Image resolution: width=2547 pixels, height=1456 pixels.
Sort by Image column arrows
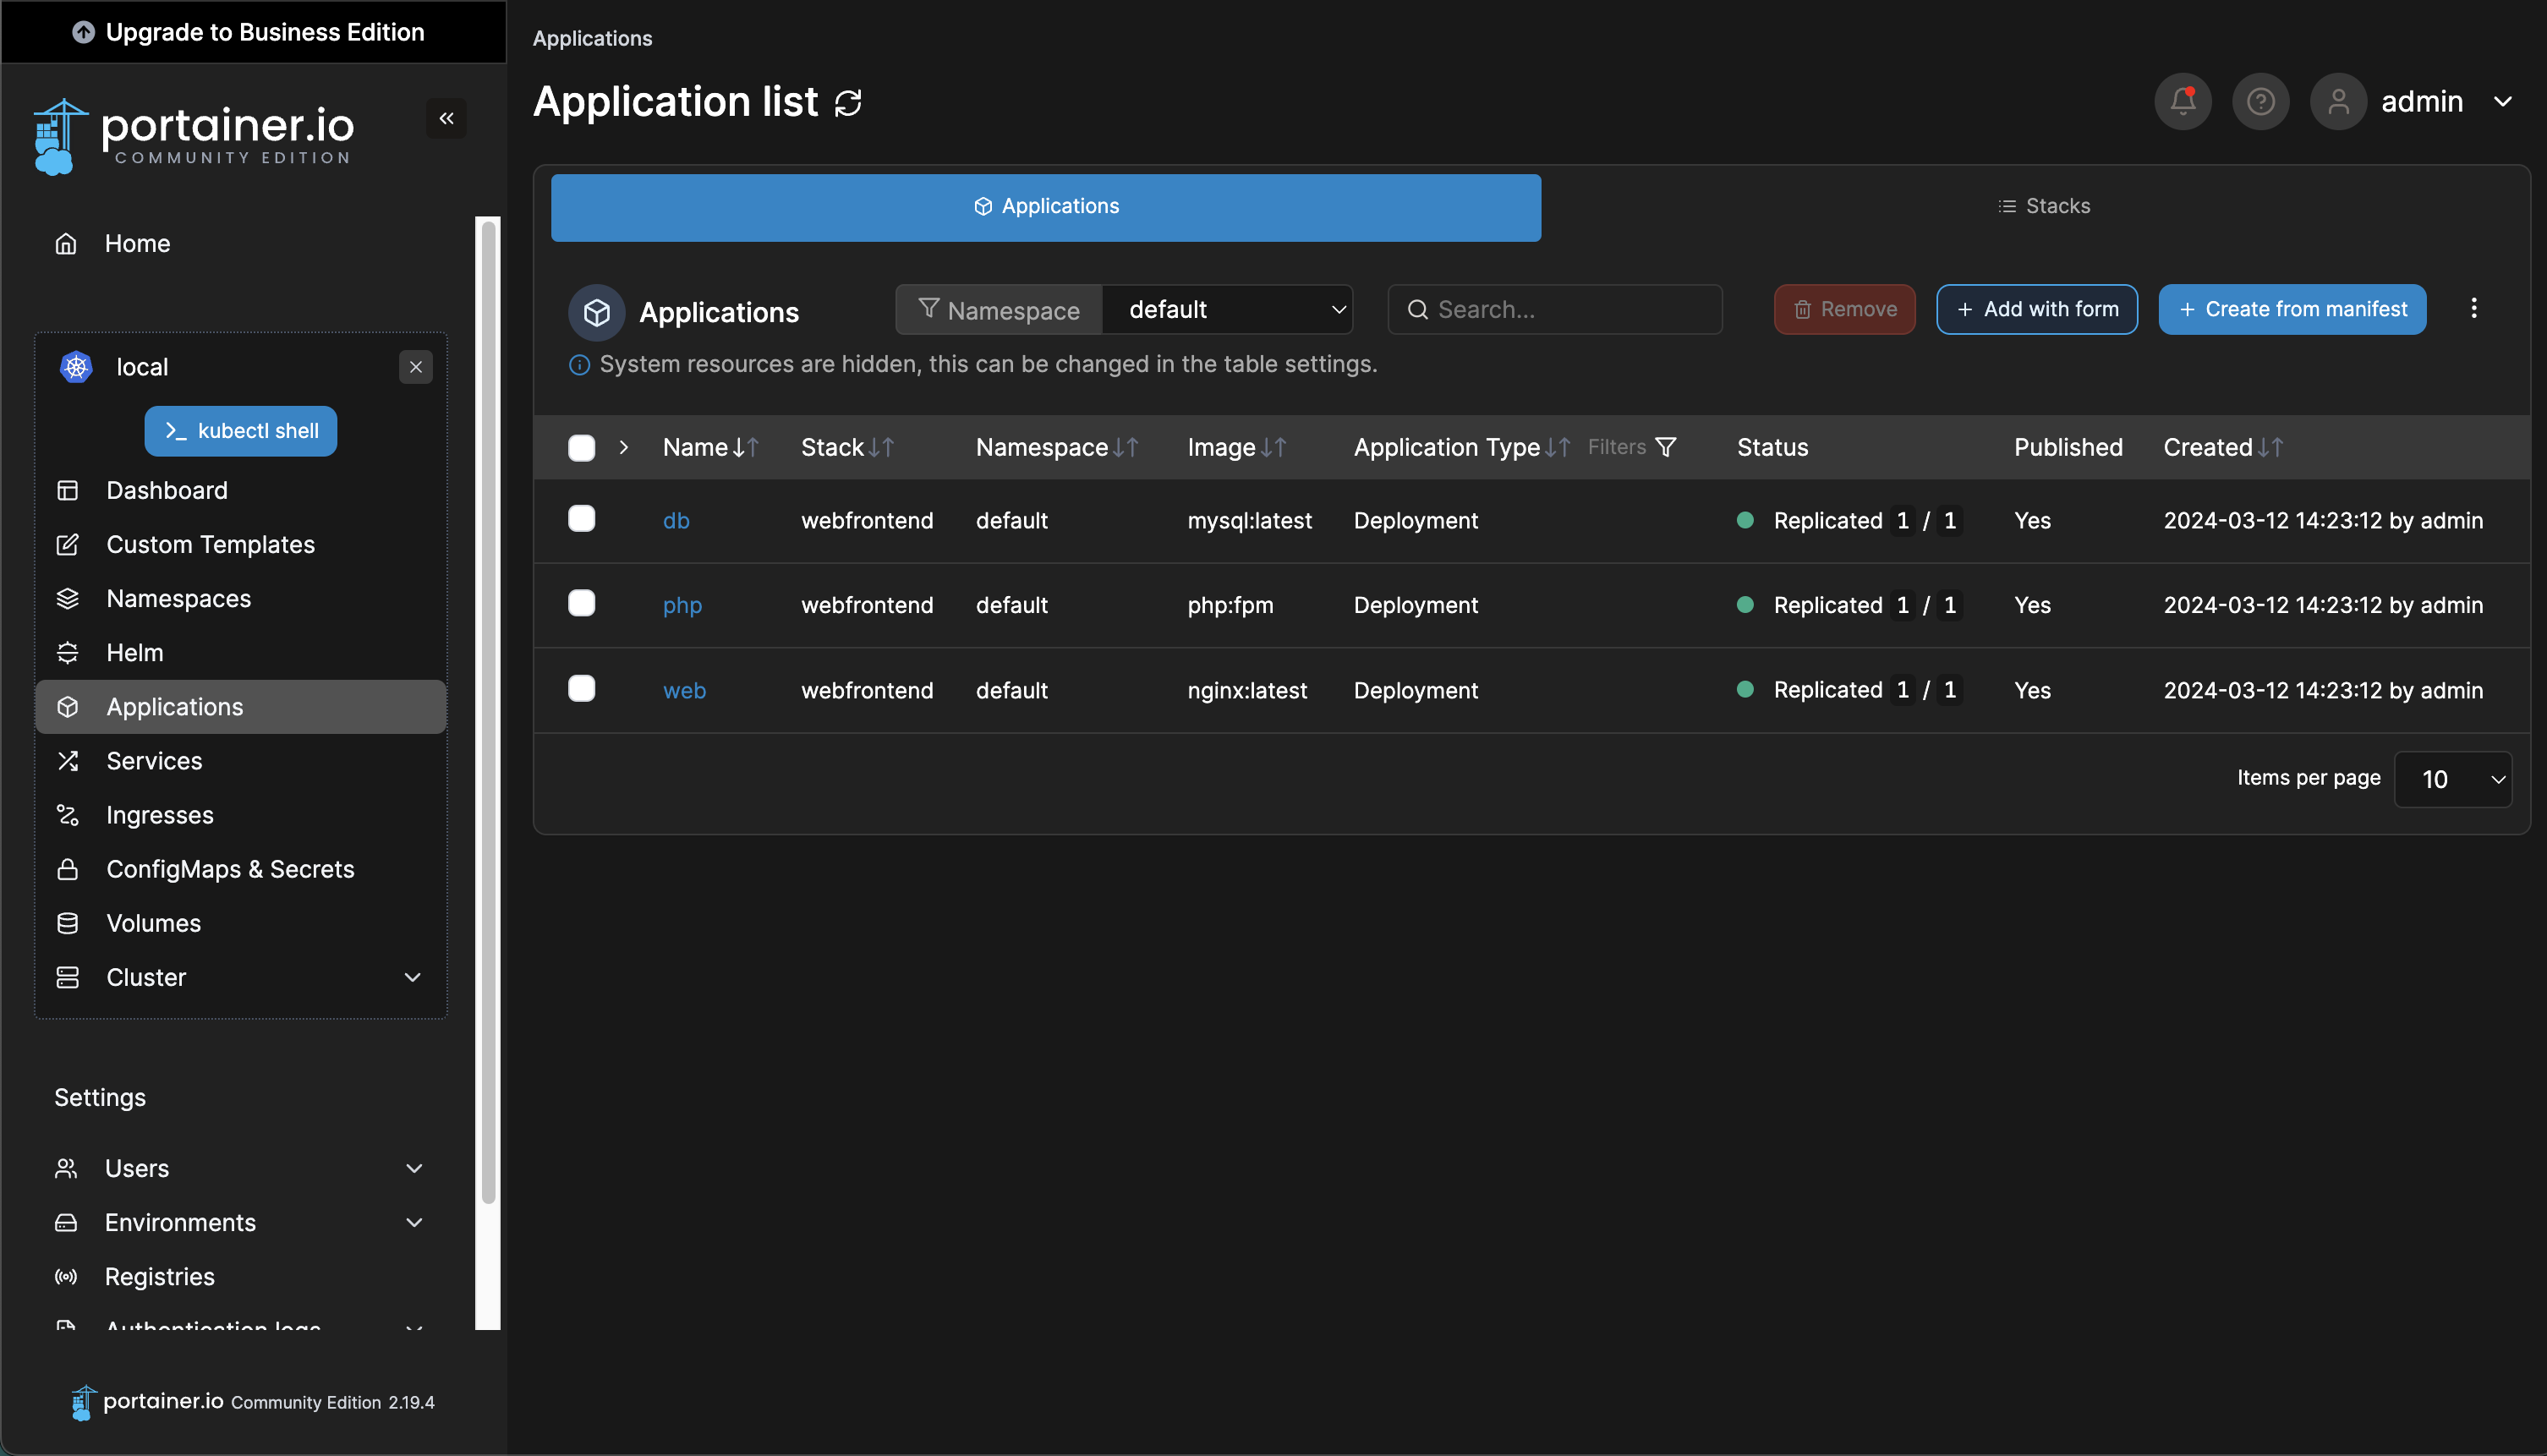point(1273,448)
